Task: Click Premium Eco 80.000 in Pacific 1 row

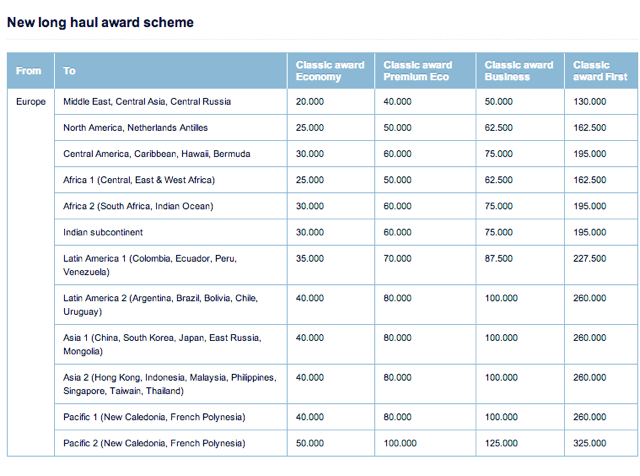Action: tap(398, 417)
